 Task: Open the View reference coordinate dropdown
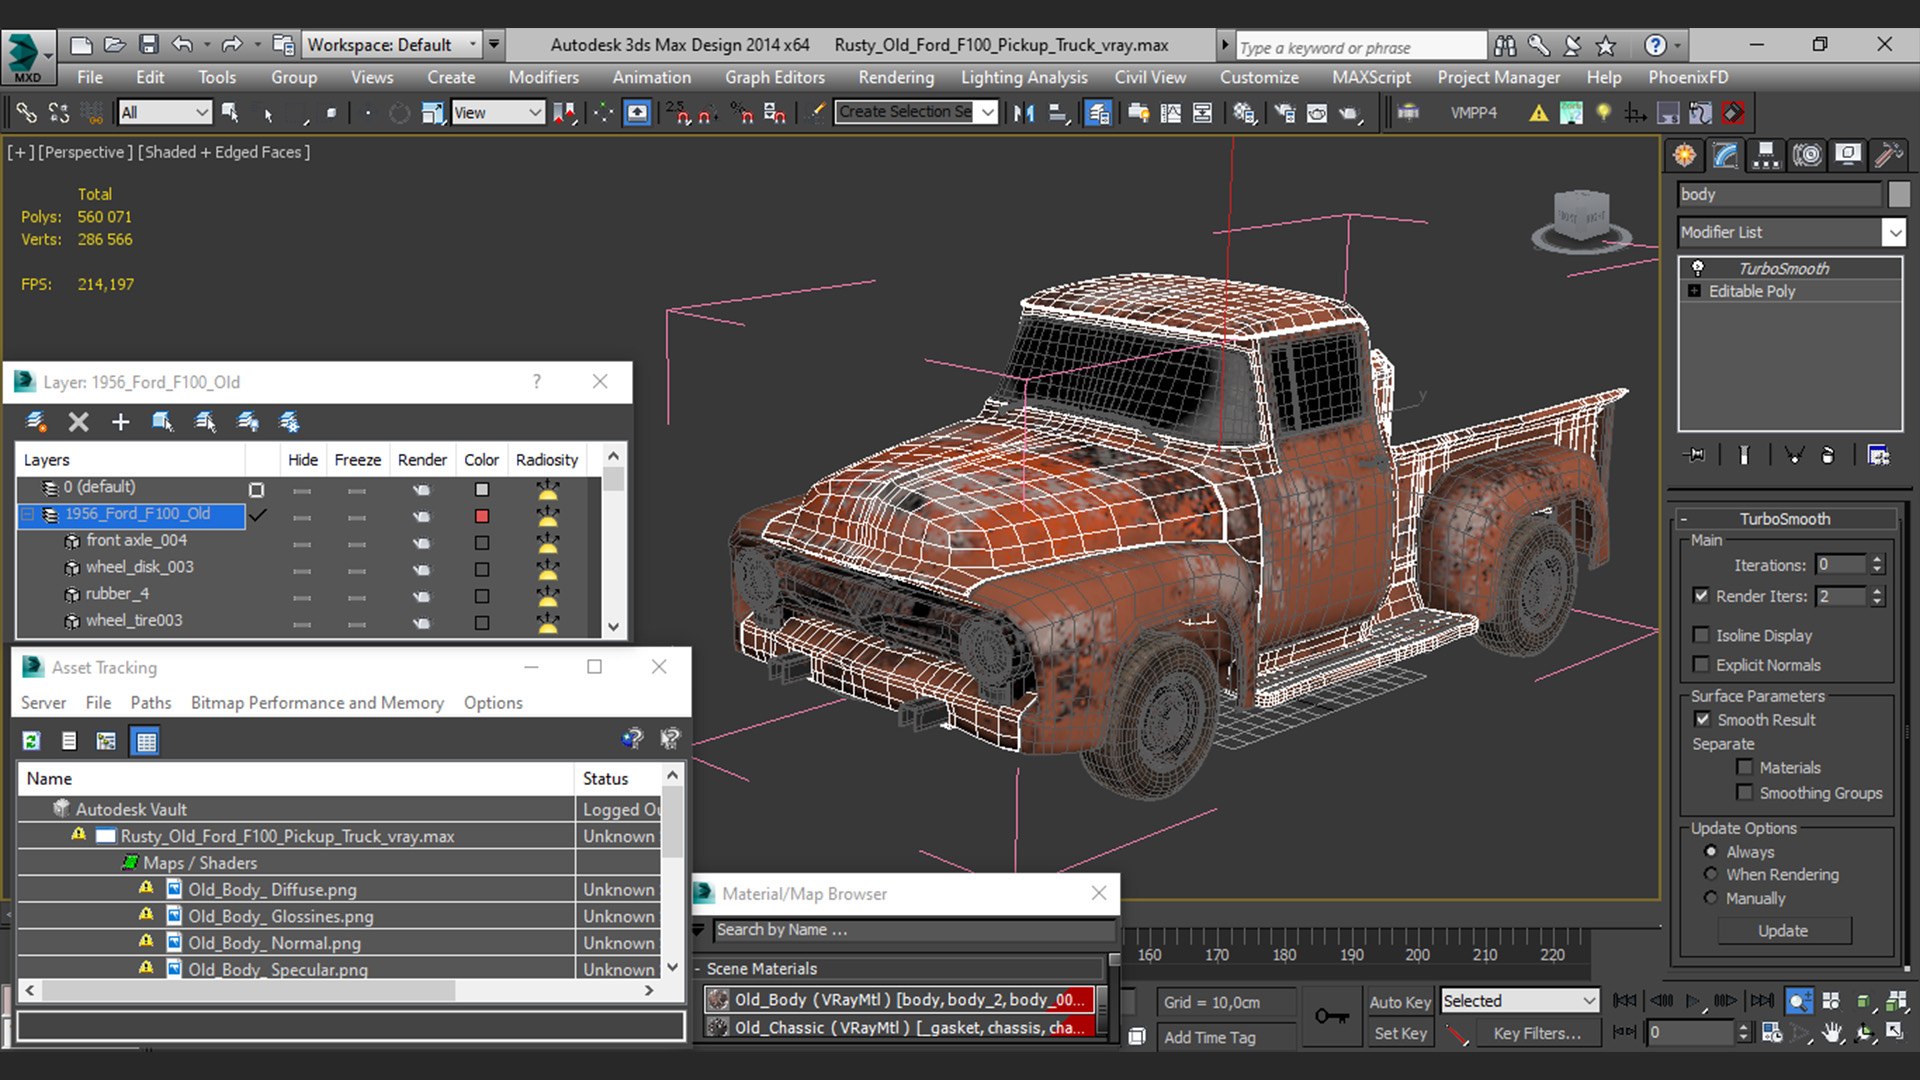click(498, 113)
